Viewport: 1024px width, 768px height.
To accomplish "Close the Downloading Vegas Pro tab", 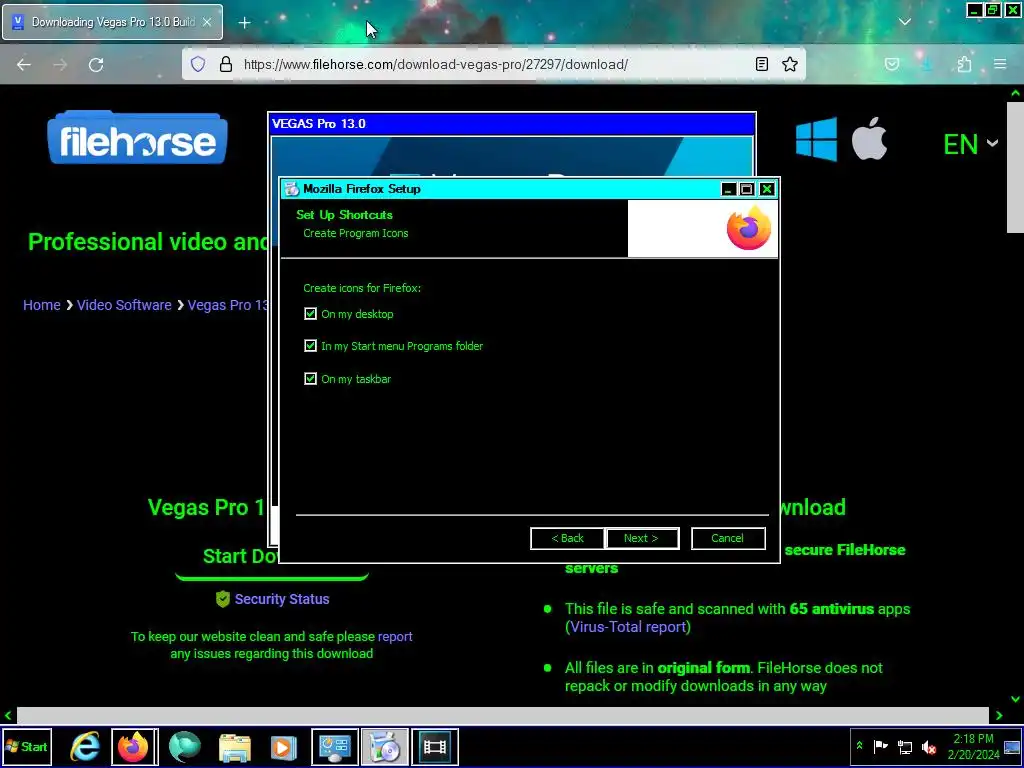I will (207, 22).
